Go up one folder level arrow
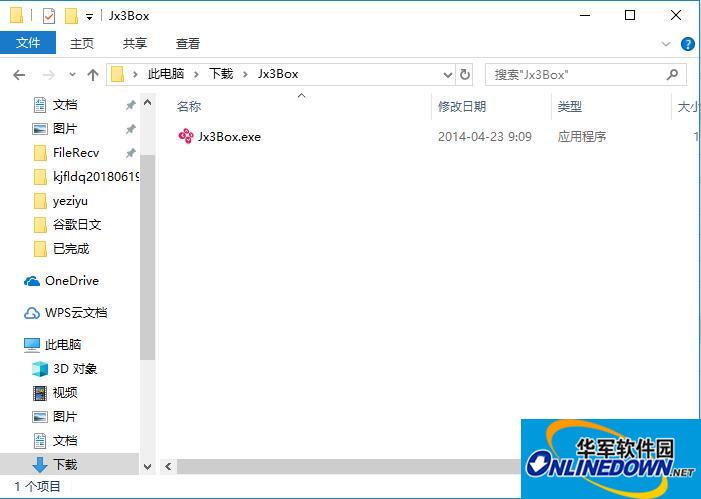Viewport: 701px width, 499px height. [x=93, y=75]
